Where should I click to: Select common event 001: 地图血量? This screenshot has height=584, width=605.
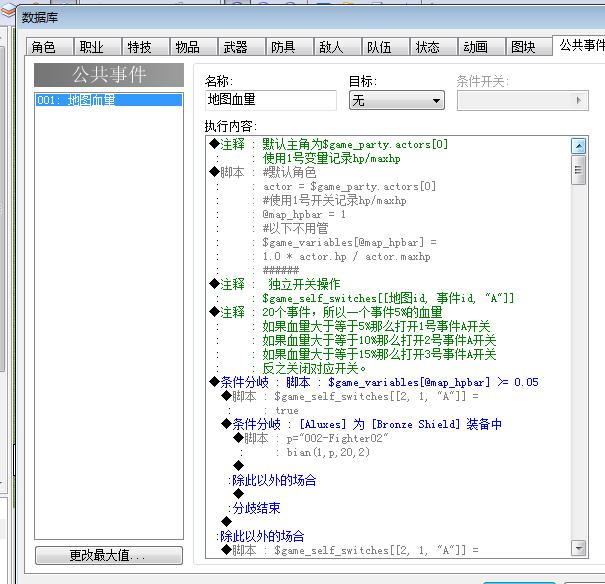pyautogui.click(x=108, y=100)
